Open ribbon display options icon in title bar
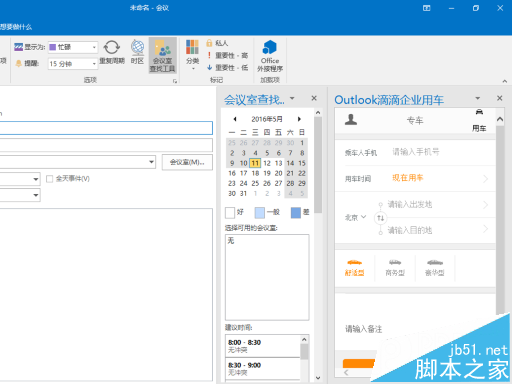 pyautogui.click(x=427, y=8)
